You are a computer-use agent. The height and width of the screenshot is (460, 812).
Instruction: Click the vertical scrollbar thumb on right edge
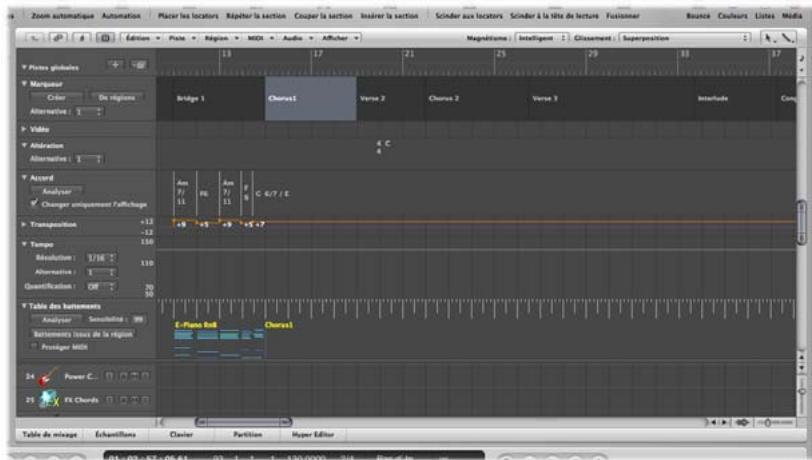tap(802, 222)
